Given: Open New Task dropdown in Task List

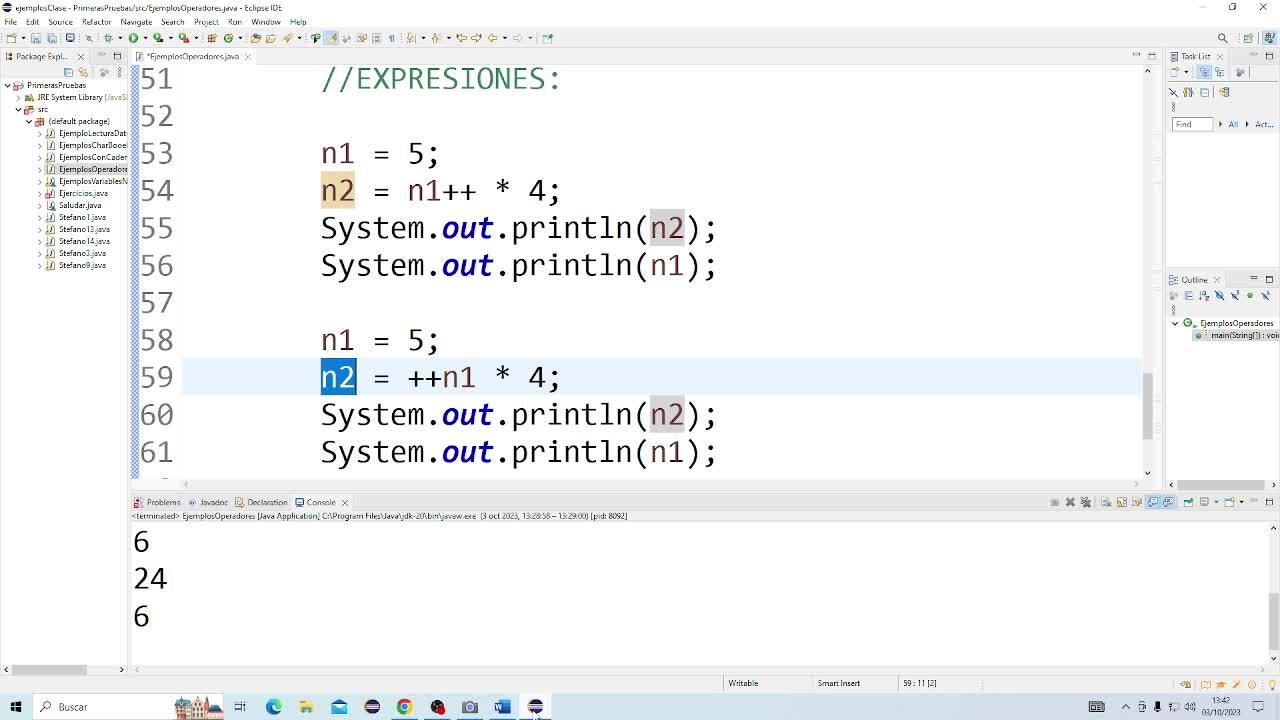Looking at the screenshot, I should (x=1186, y=72).
